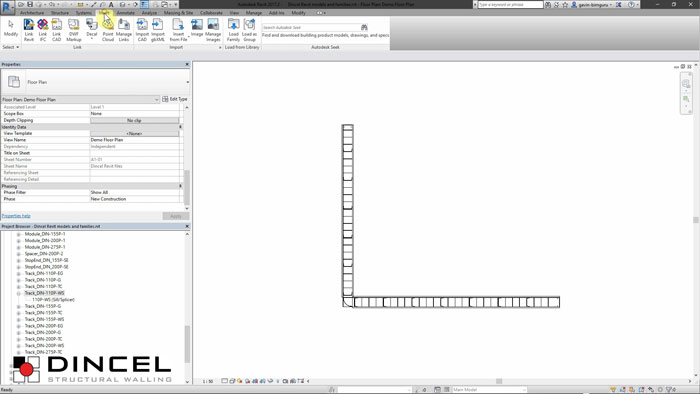Click the Properties panel vertical scrollbar
The height and width of the screenshot is (394, 700).
point(187,187)
